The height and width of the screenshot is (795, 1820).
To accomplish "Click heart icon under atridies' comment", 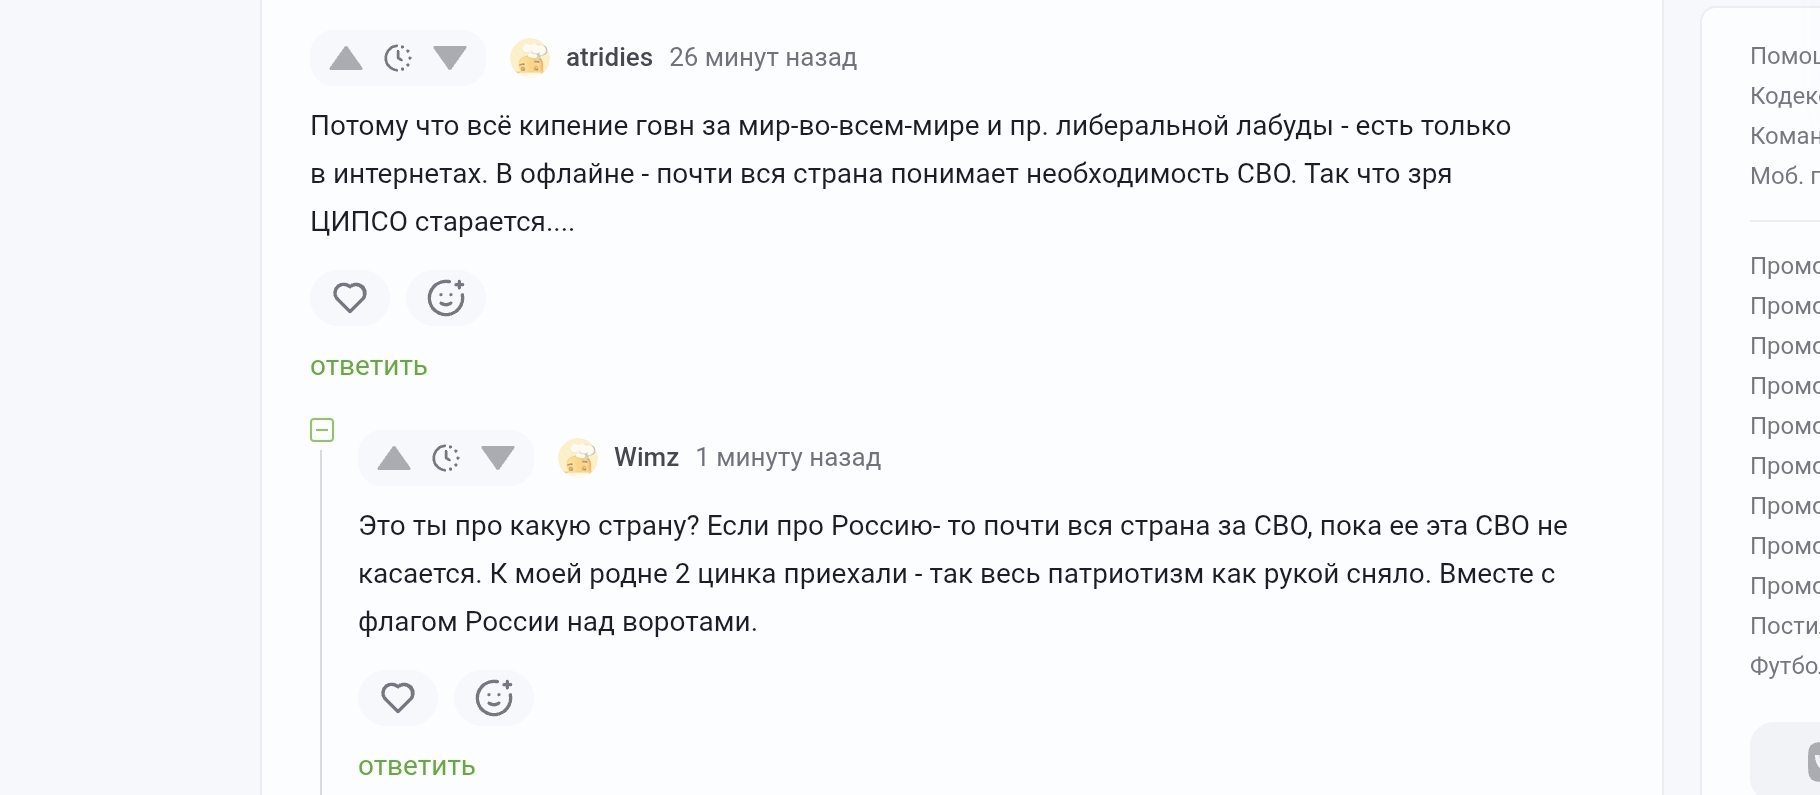I will pos(350,298).
